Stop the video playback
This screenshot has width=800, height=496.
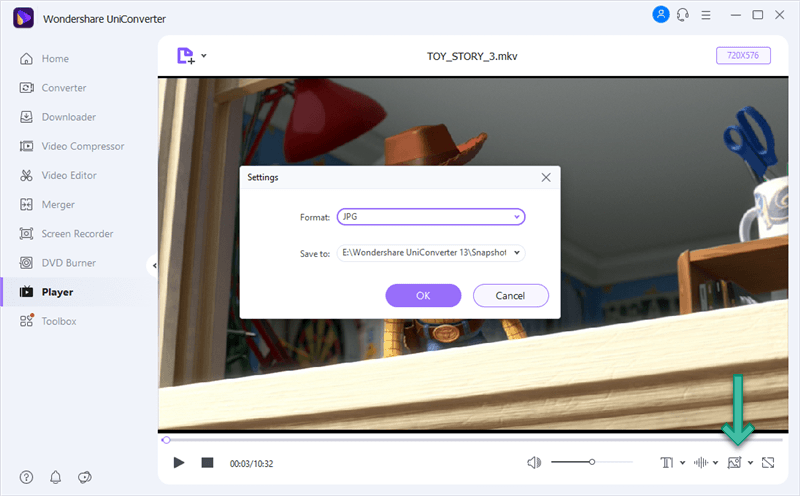tap(207, 463)
